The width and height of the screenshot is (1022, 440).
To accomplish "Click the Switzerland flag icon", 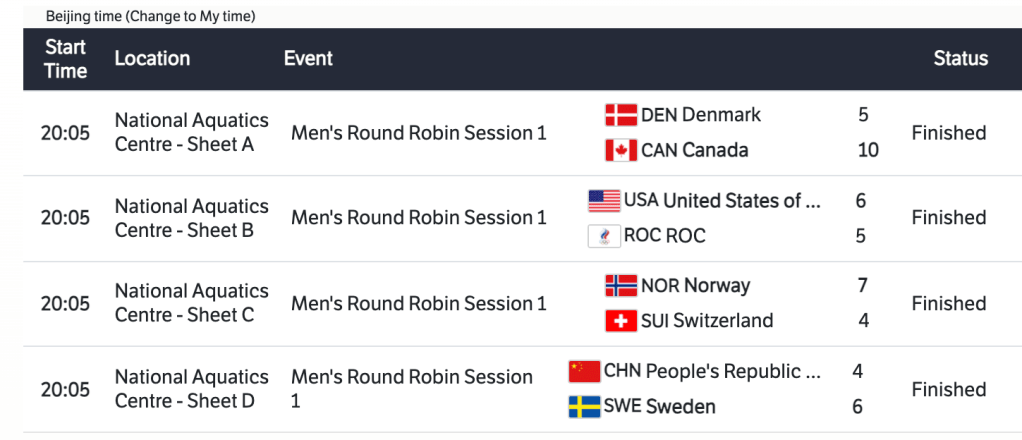I will 621,321.
